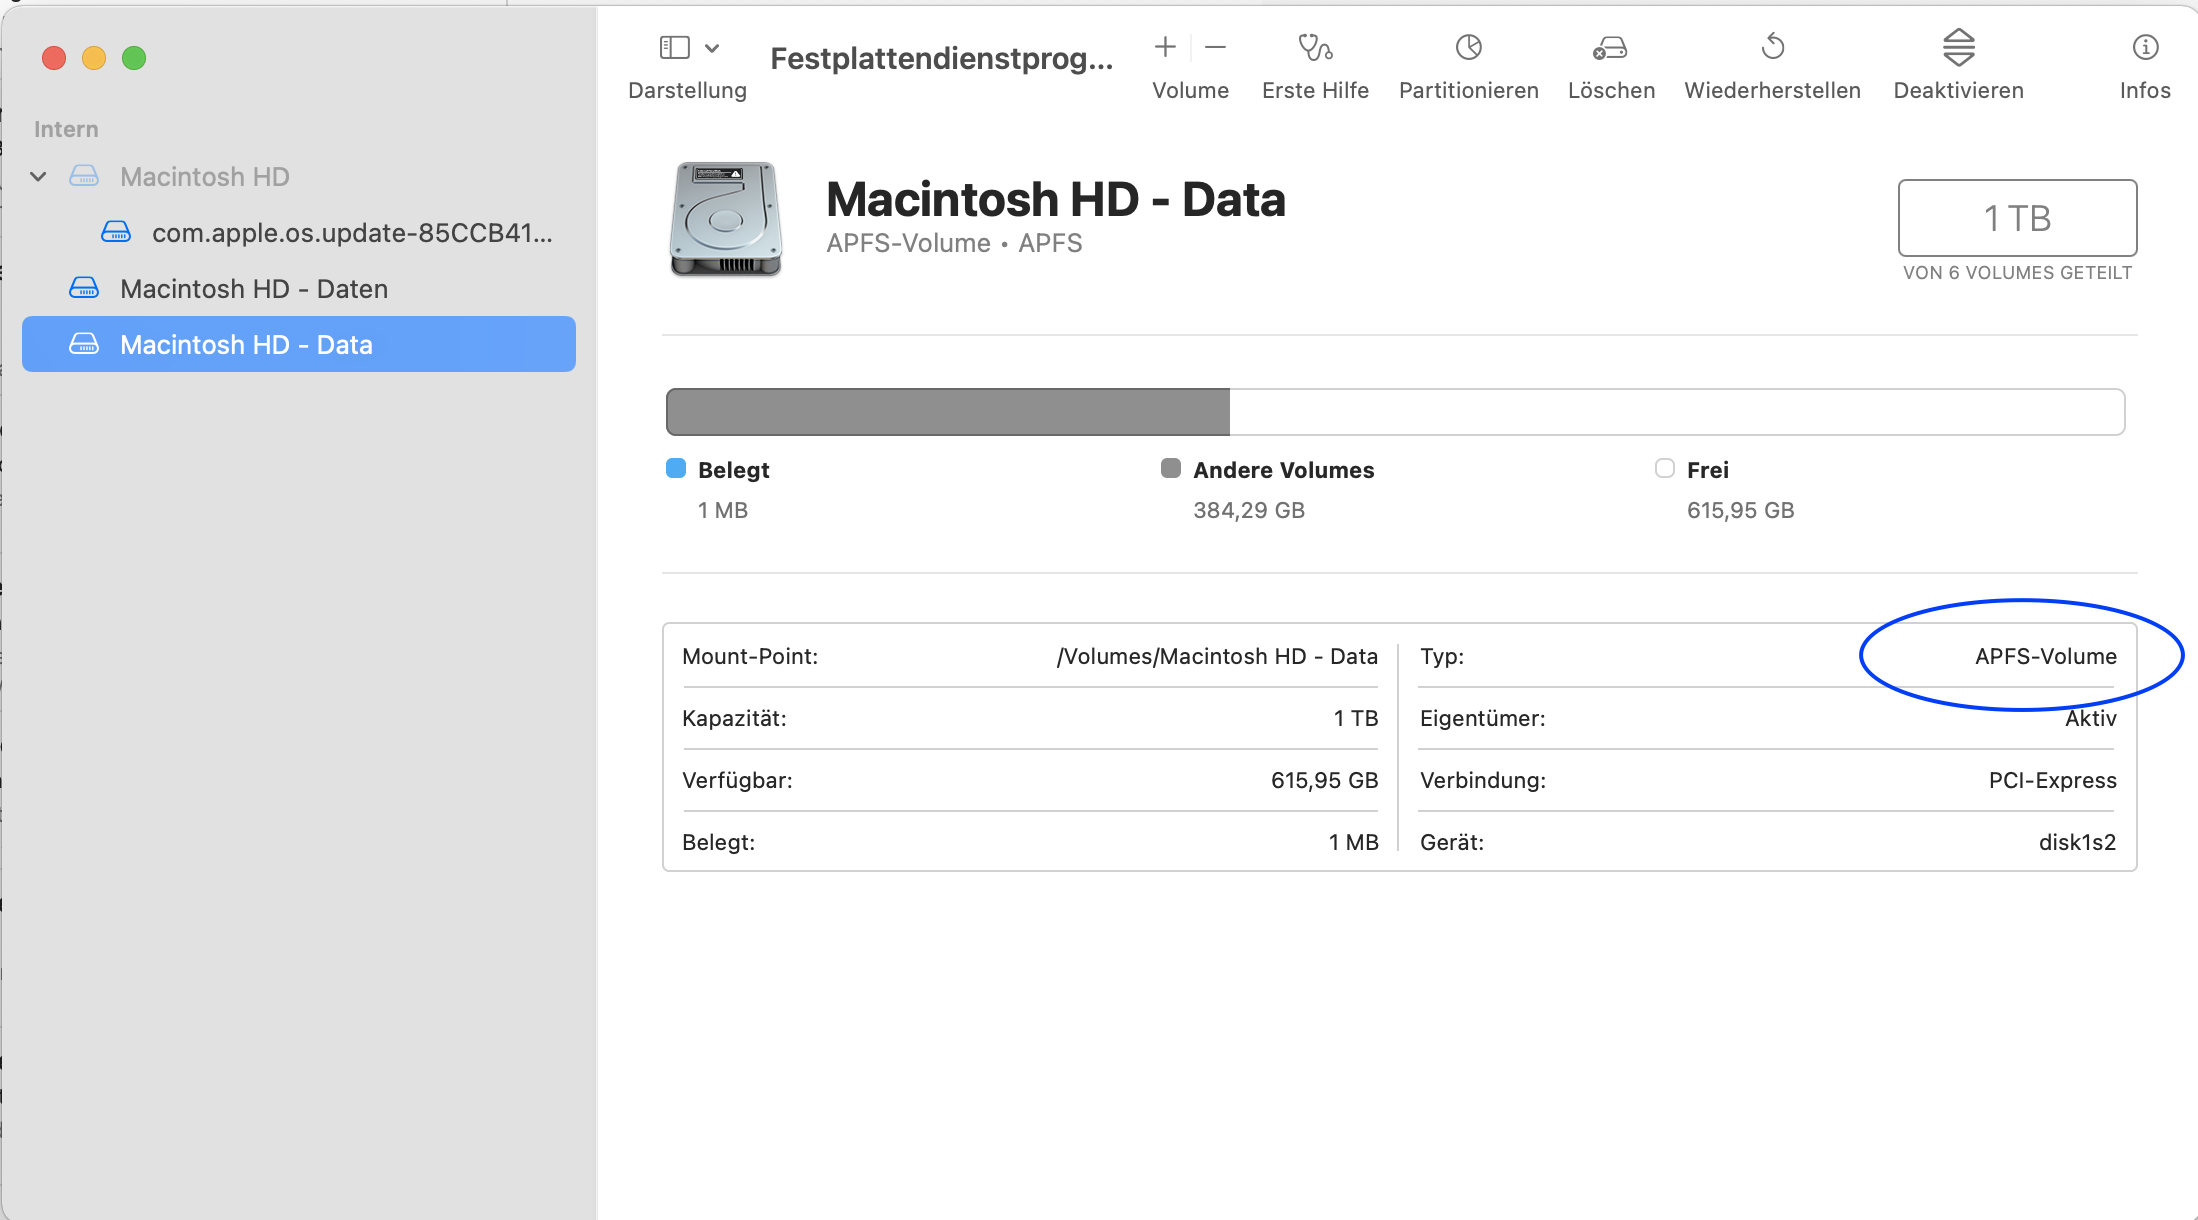Collapse the Macintosh HD disclosure chevron
This screenshot has width=2198, height=1220.
pyautogui.click(x=38, y=177)
